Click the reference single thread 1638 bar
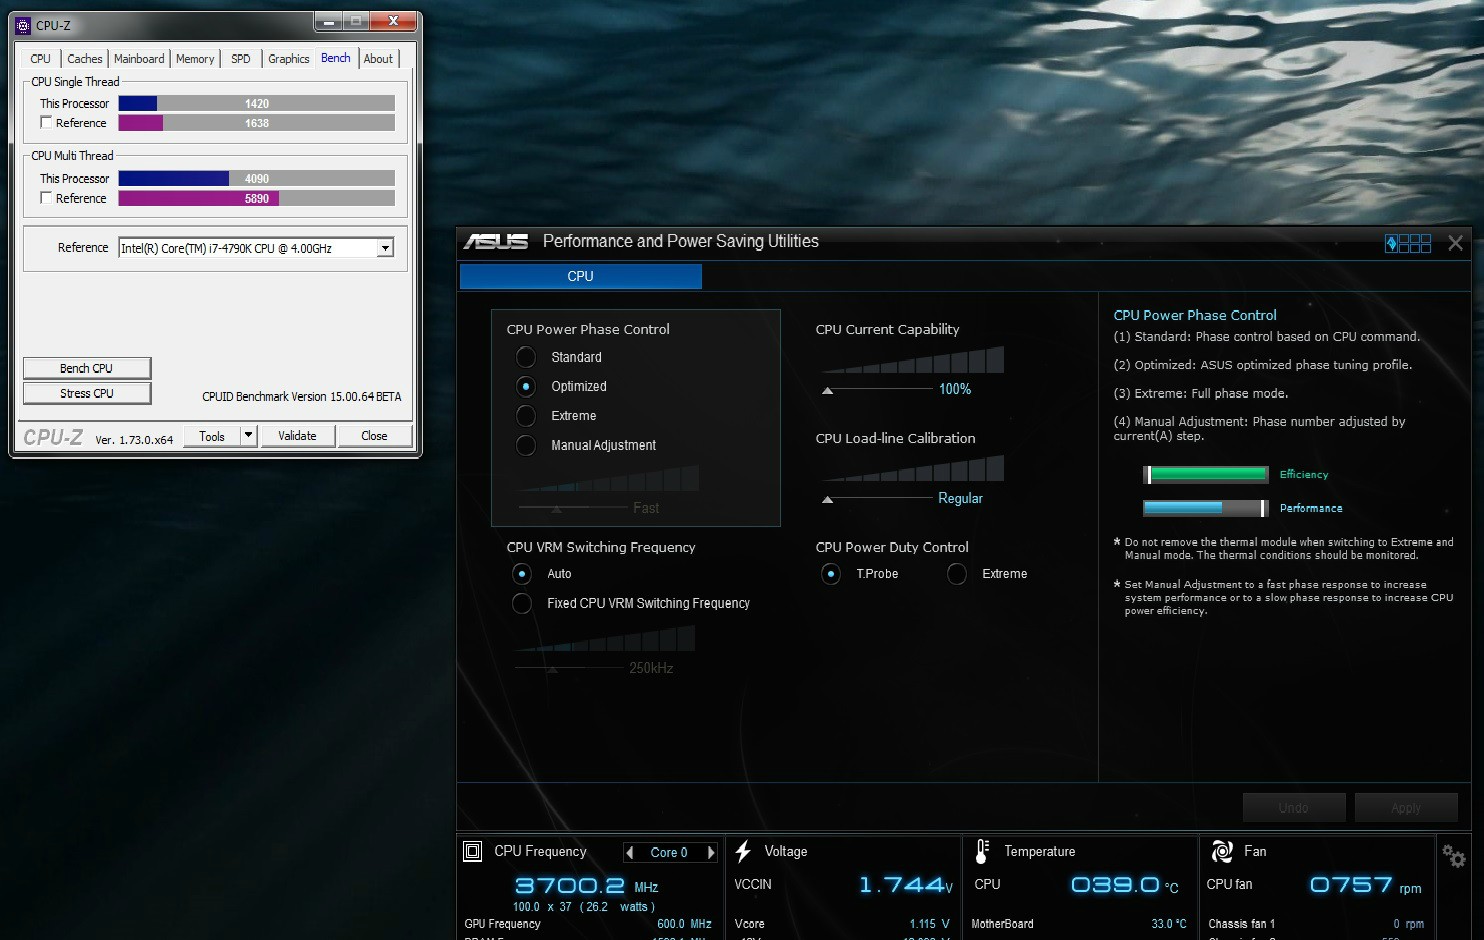The height and width of the screenshot is (940, 1484). (x=257, y=123)
